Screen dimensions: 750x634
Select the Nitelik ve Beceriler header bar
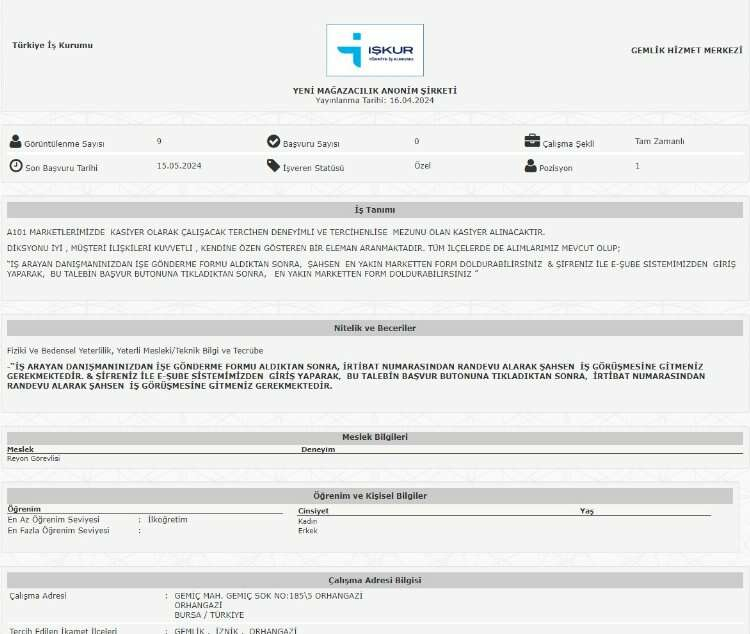[375, 328]
